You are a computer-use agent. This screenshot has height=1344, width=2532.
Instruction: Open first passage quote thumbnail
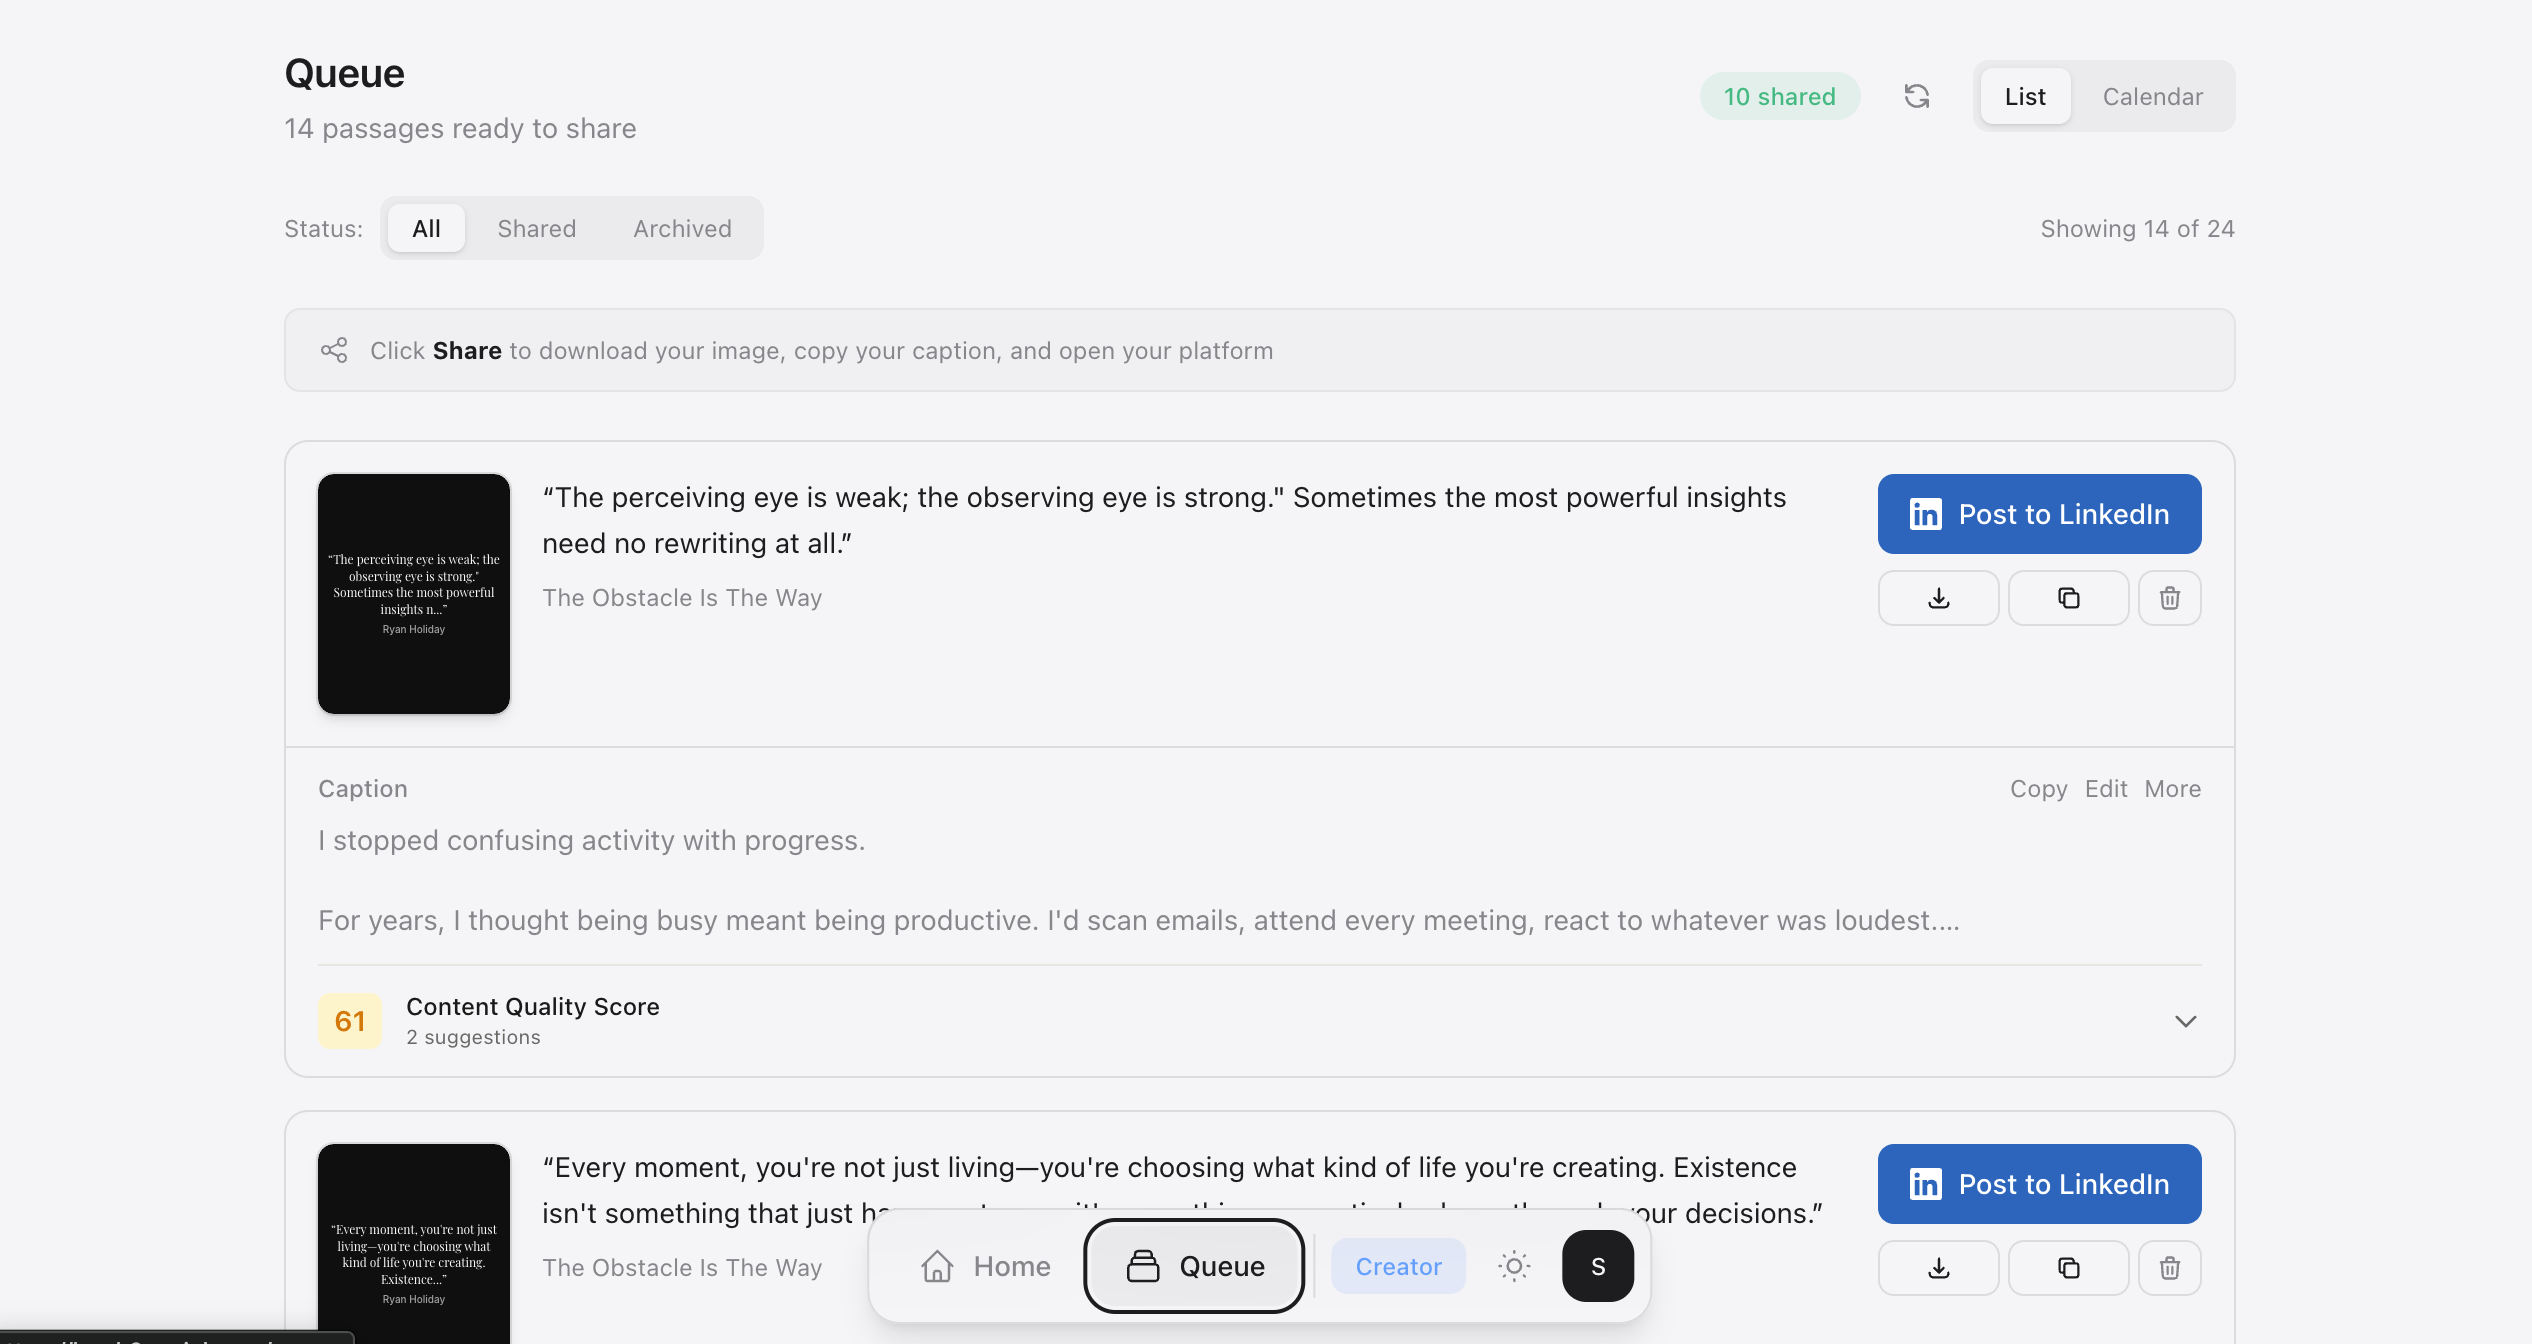click(x=414, y=594)
